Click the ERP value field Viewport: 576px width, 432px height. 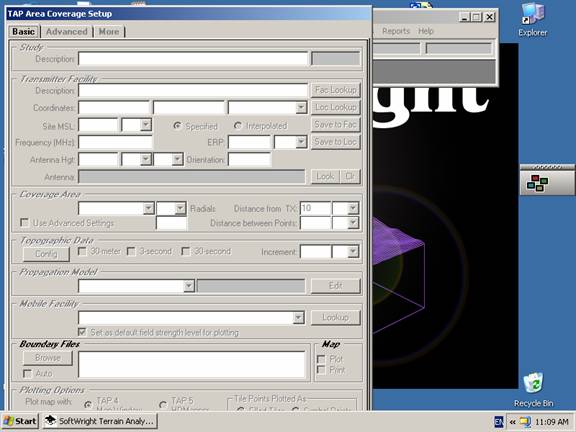pos(249,142)
